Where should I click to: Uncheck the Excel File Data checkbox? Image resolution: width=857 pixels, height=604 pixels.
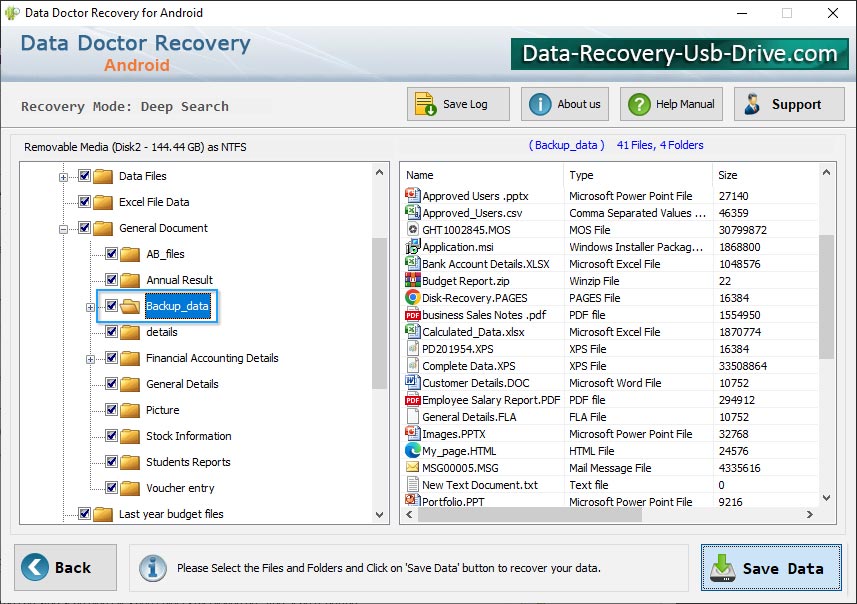[x=84, y=202]
